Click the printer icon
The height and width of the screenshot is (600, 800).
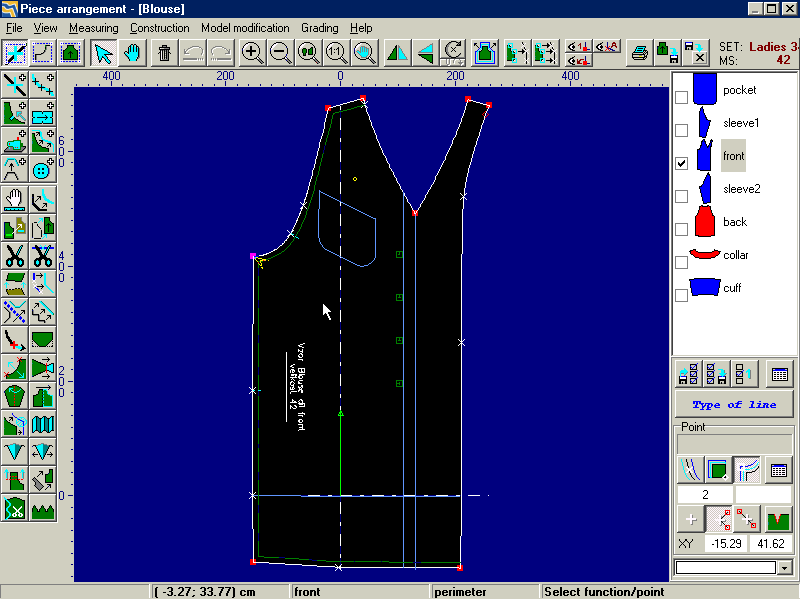coord(640,53)
